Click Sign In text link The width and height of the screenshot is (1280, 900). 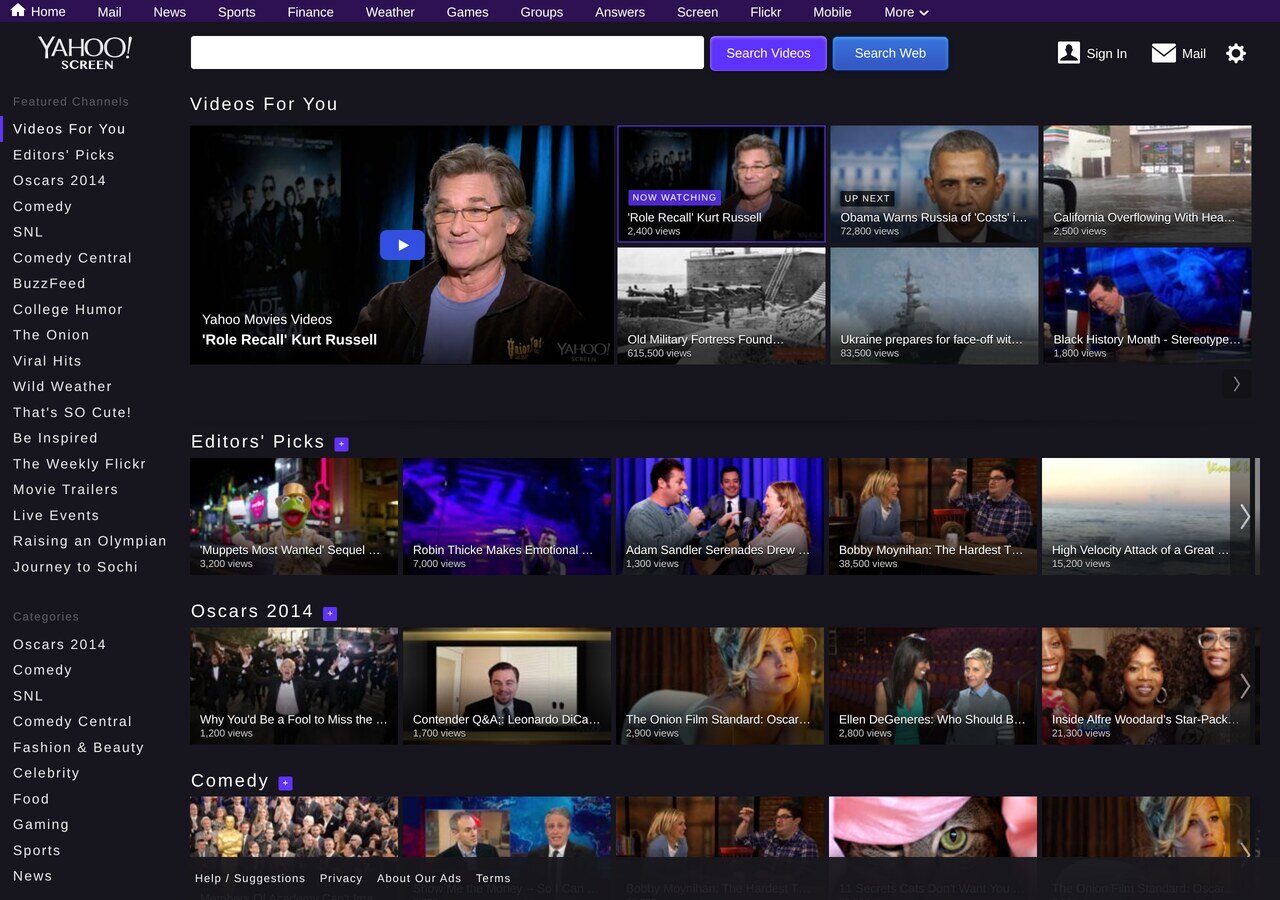[x=1106, y=54]
